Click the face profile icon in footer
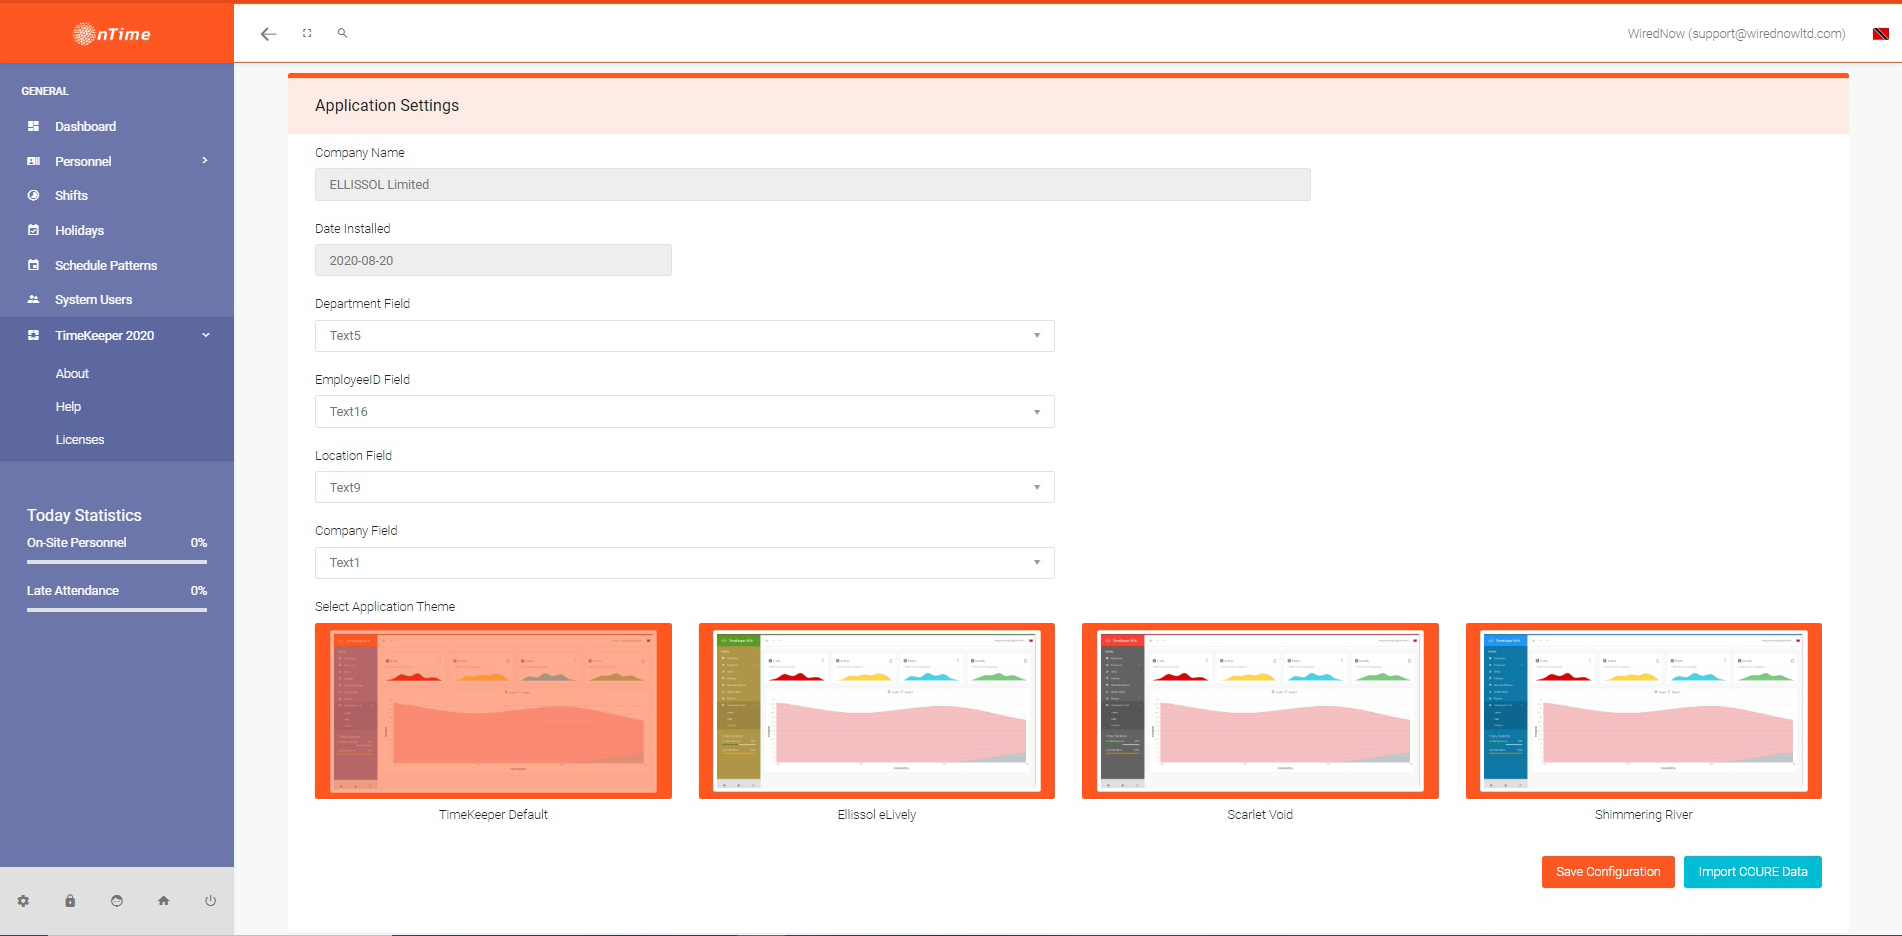The width and height of the screenshot is (1902, 936). coord(117,901)
